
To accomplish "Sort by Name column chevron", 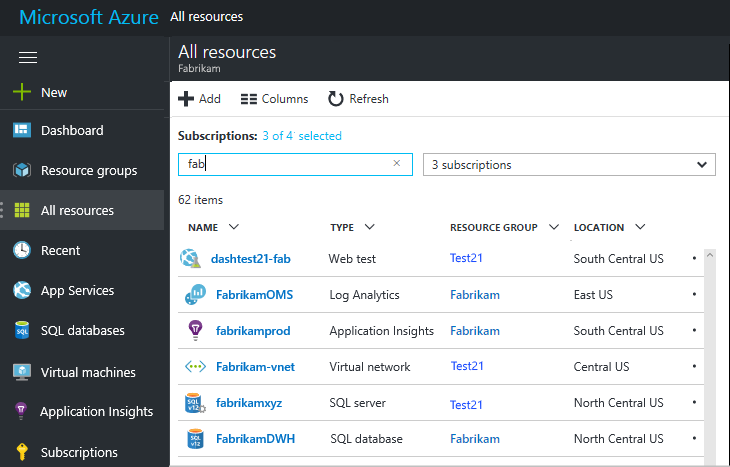I will 234,227.
